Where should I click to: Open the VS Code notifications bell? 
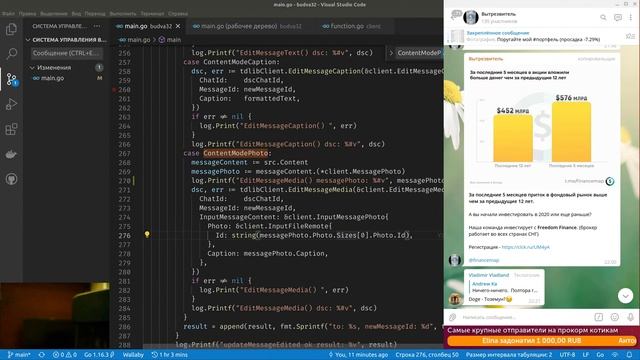(x=629, y=355)
